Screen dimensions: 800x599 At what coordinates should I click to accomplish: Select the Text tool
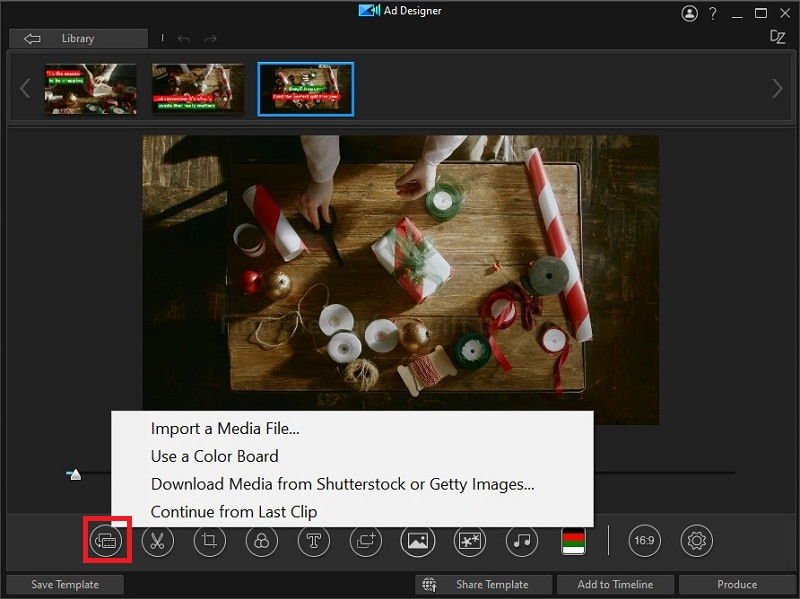click(x=313, y=541)
